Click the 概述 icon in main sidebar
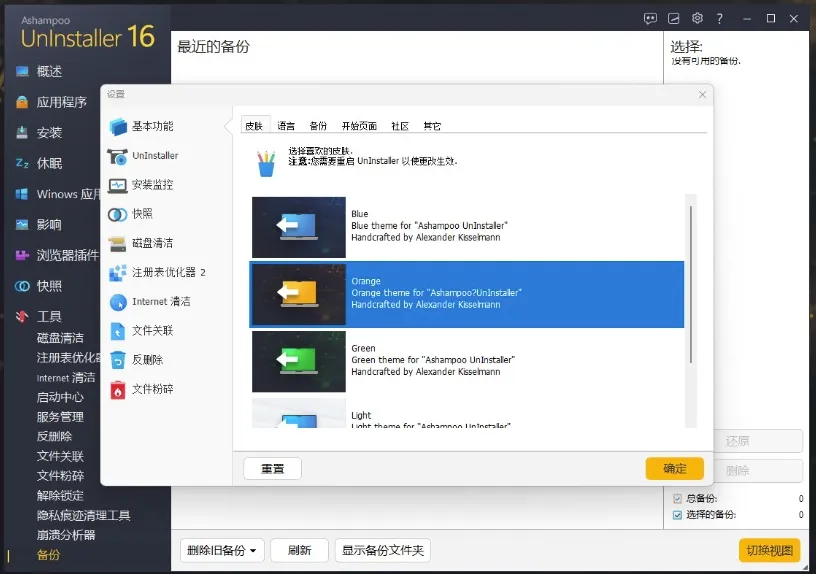The height and width of the screenshot is (574, 816). [22, 71]
